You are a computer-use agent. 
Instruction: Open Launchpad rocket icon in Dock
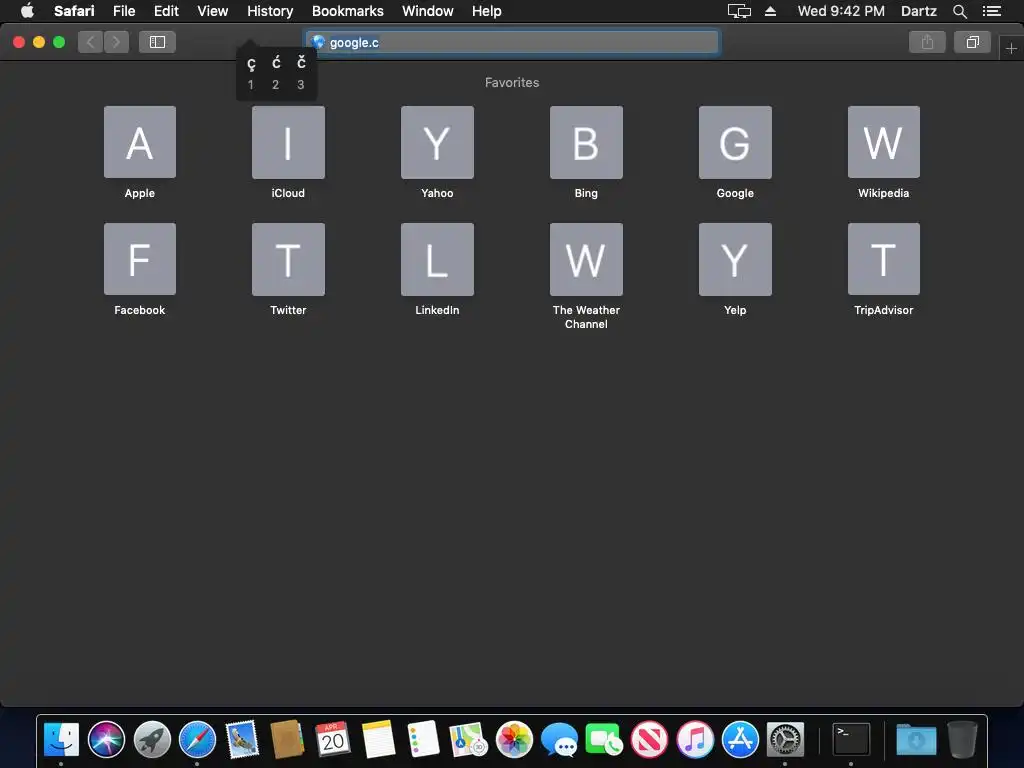[x=152, y=740]
